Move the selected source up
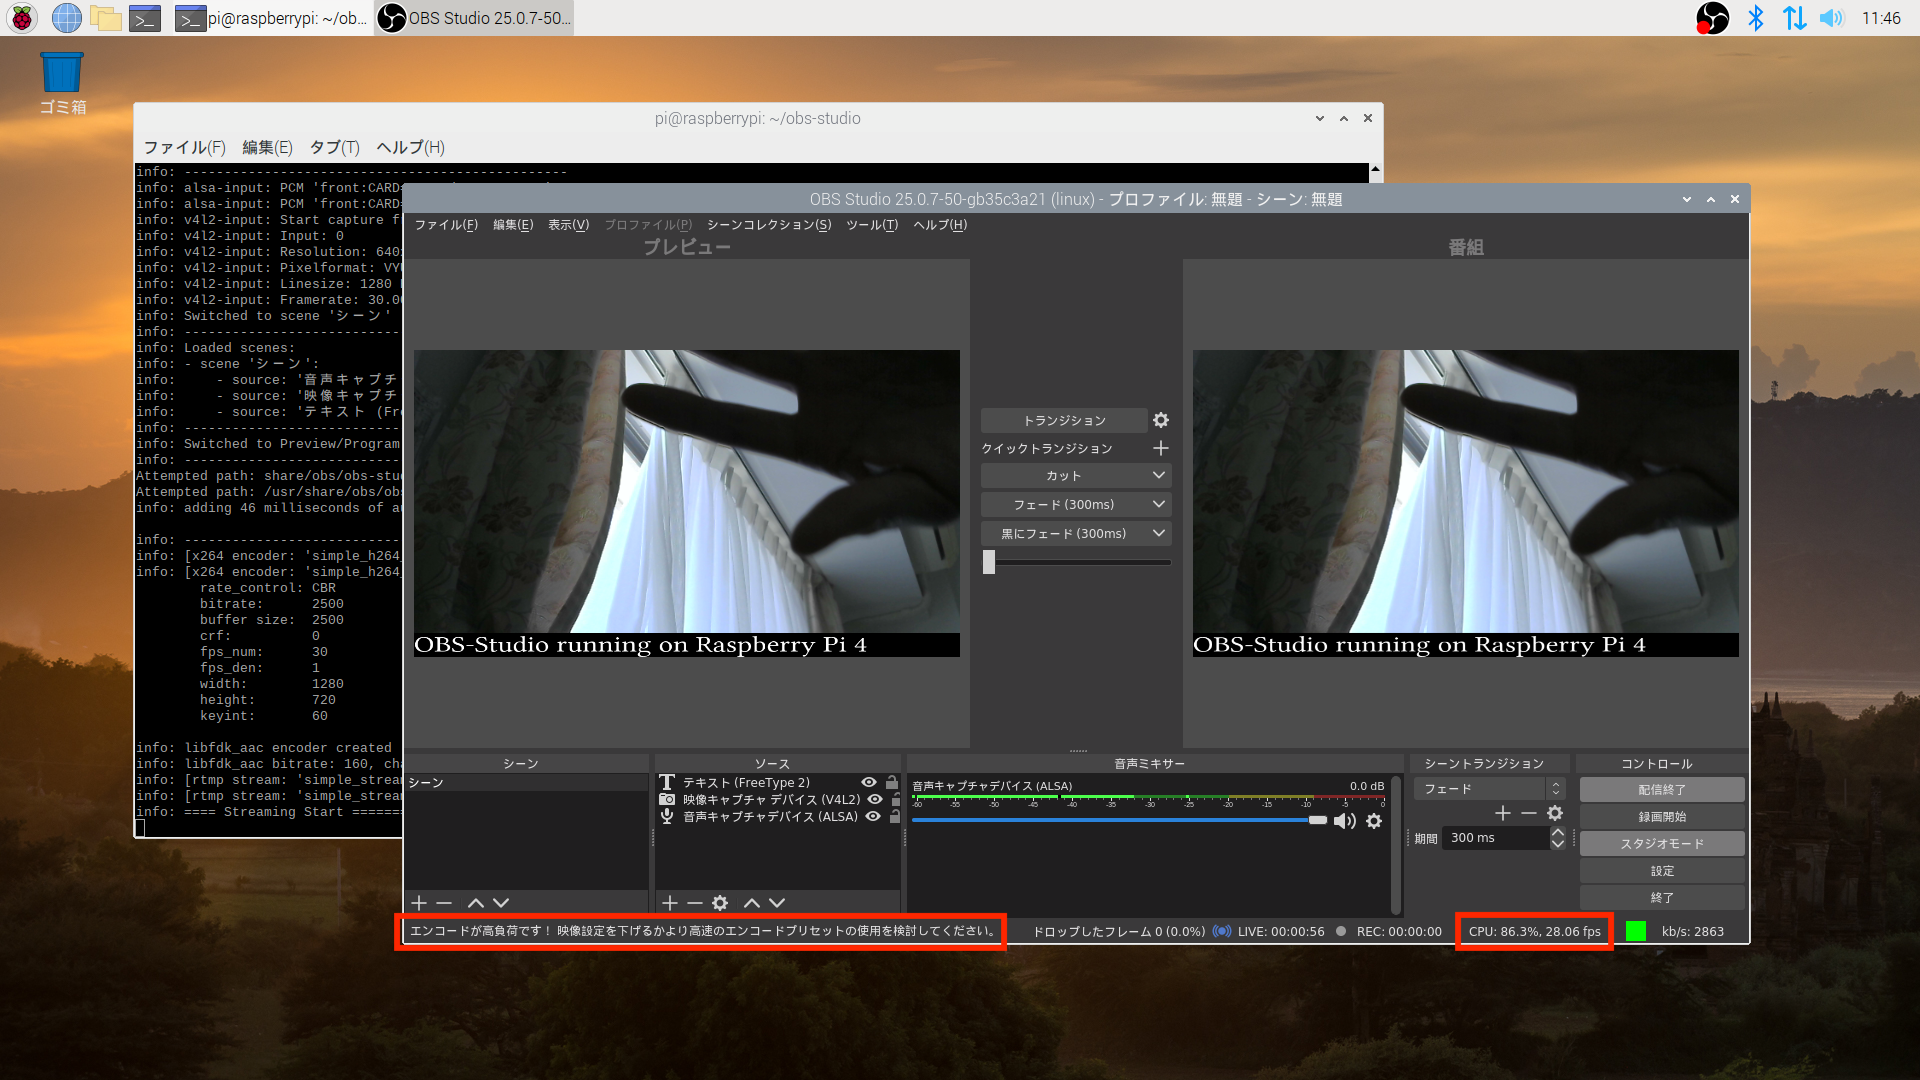 pyautogui.click(x=752, y=903)
